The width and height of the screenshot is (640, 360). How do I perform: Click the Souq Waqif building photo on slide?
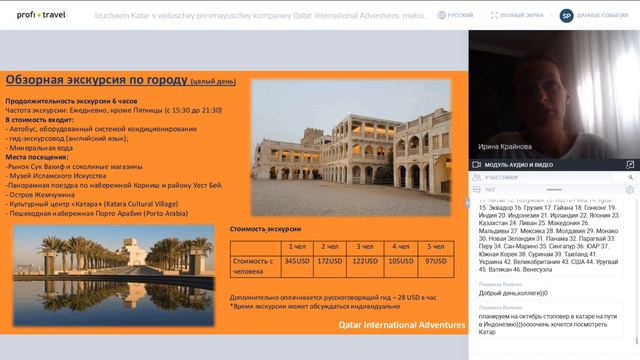(x=351, y=147)
